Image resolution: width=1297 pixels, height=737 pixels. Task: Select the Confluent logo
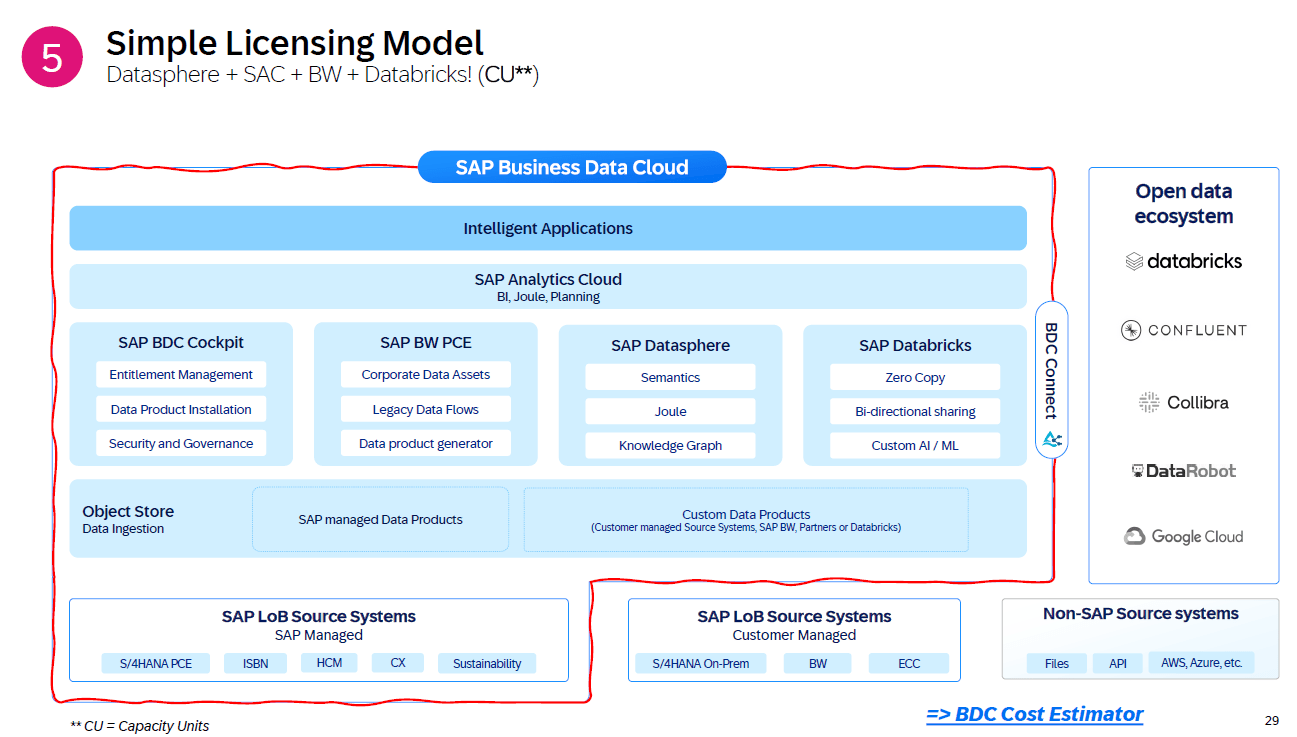pos(1183,330)
